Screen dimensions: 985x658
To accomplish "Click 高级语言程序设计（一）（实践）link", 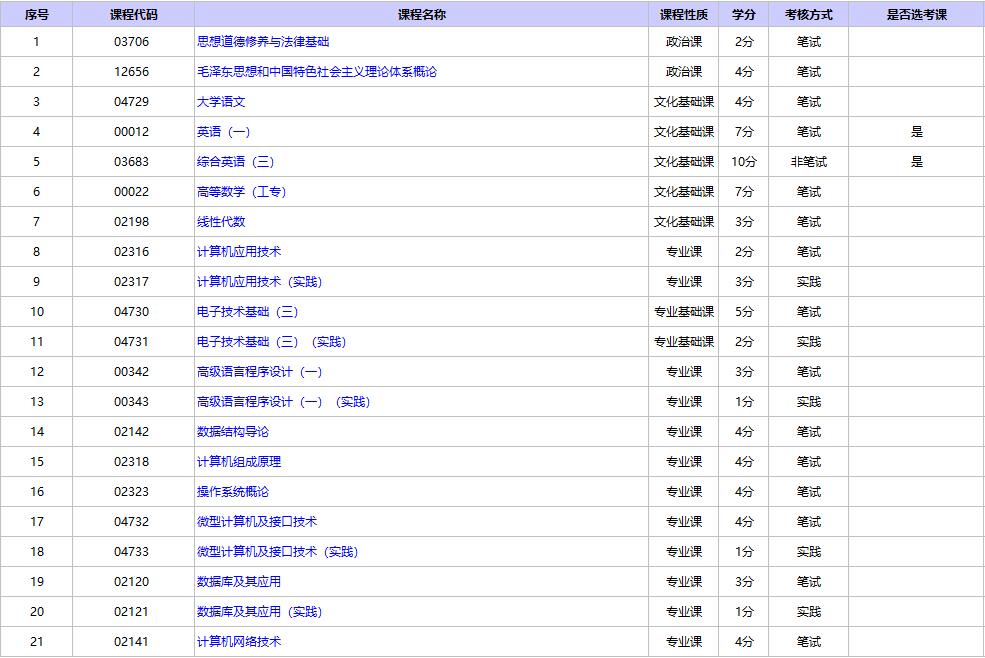I will (284, 402).
